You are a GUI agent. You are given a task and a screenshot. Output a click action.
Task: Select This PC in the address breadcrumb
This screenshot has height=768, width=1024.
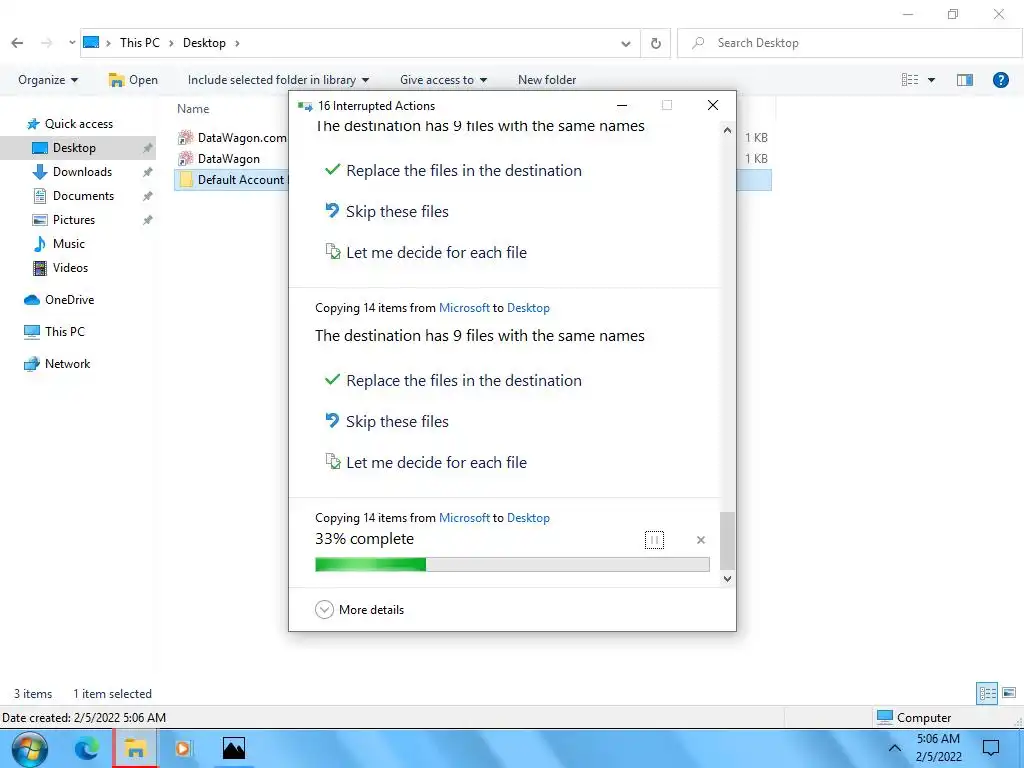140,42
